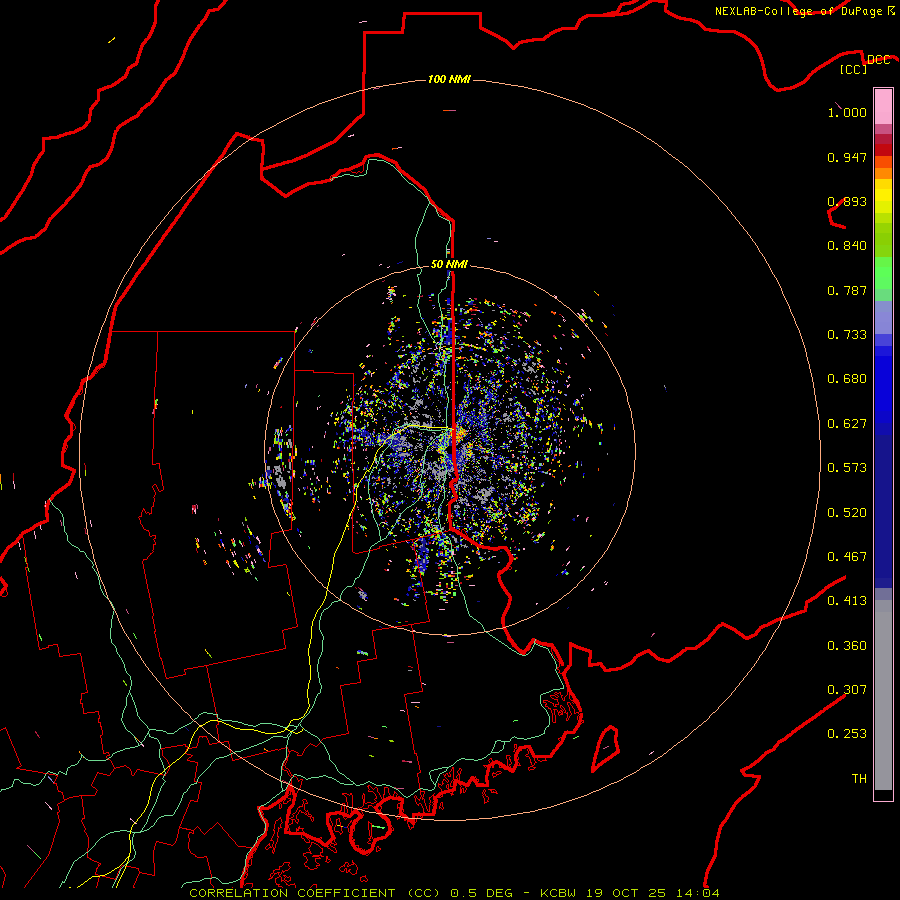
Task: Click the 0.627 scale value
Action: pos(847,424)
